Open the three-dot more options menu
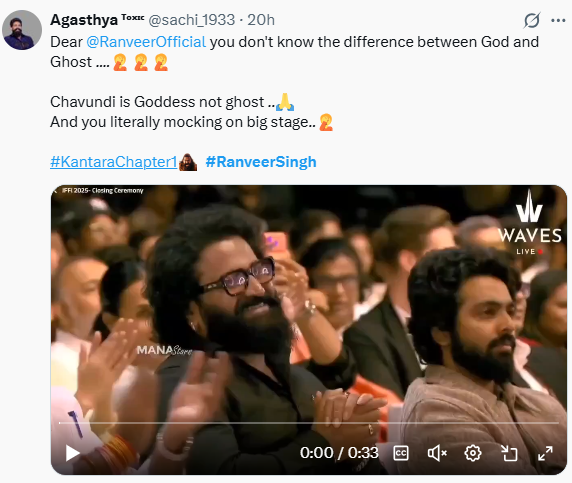Viewport: 572px width, 483px height. tap(558, 20)
